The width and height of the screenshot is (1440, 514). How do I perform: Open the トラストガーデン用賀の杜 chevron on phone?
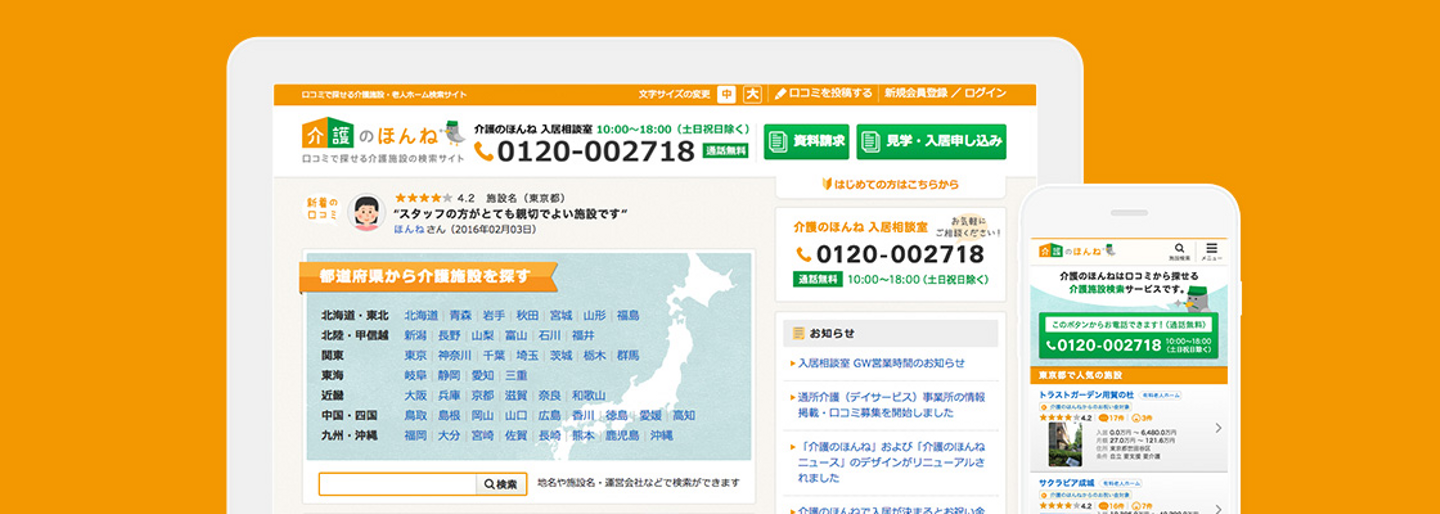pyautogui.click(x=1218, y=428)
